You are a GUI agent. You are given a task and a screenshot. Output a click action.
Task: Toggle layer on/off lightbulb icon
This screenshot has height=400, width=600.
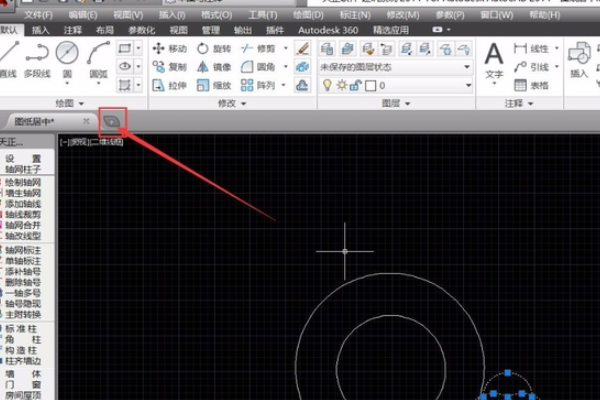(327, 85)
